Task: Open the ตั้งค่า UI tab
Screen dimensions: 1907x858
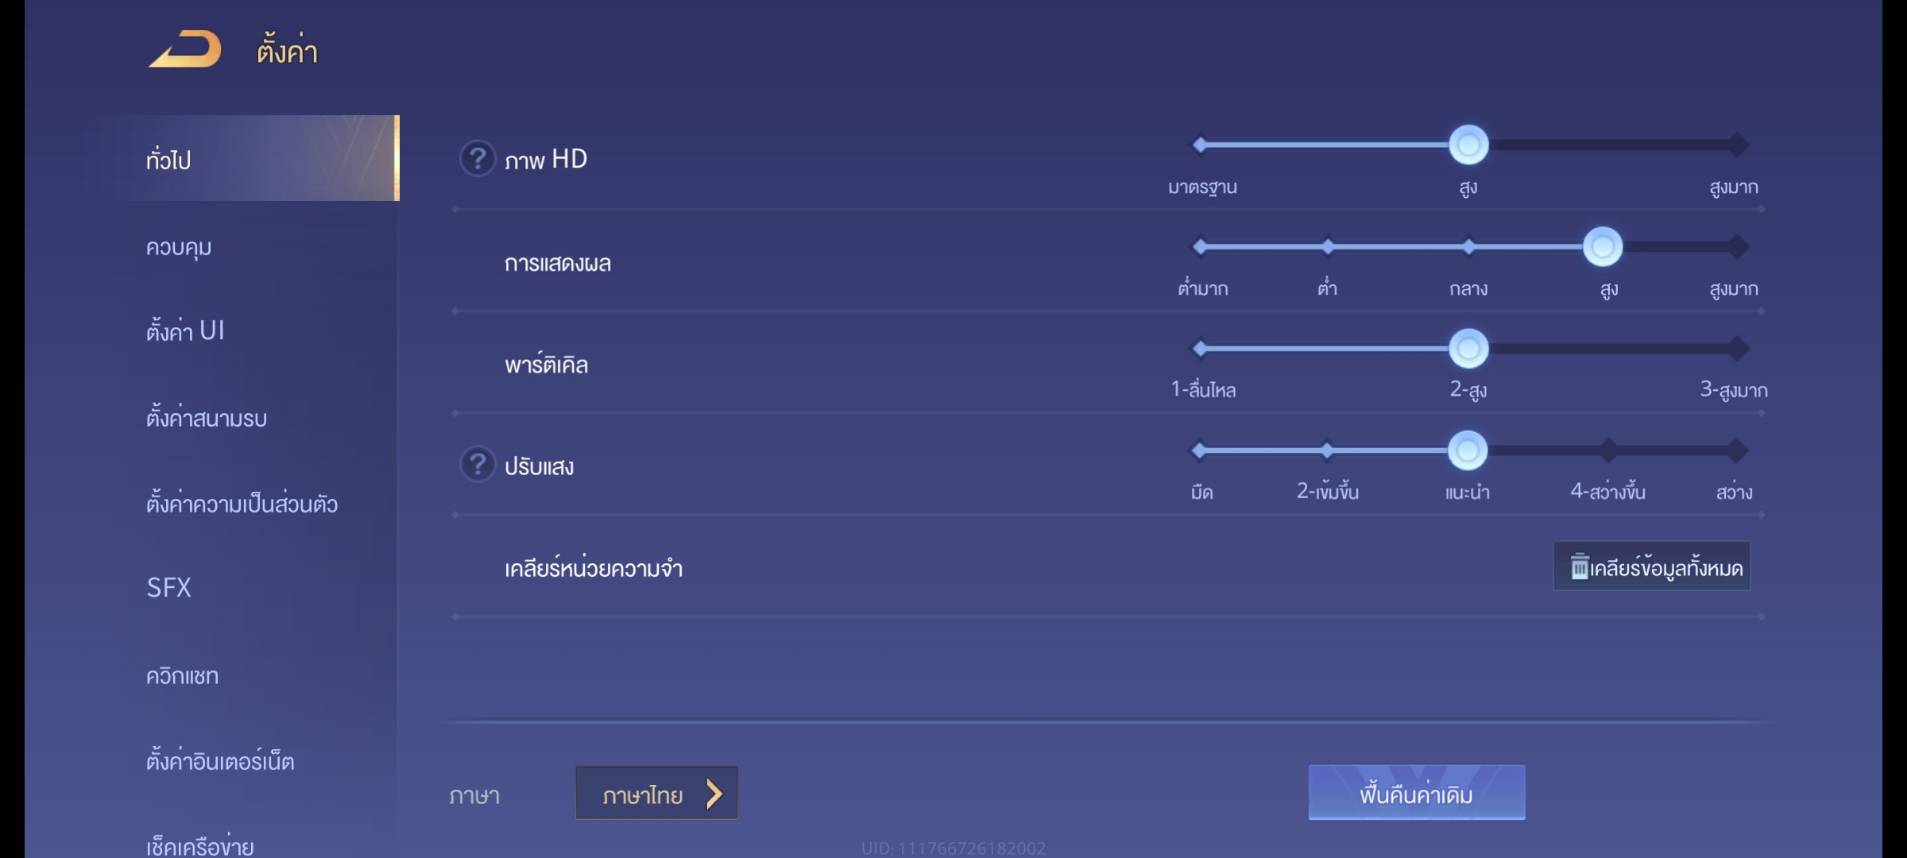Action: pyautogui.click(x=185, y=331)
